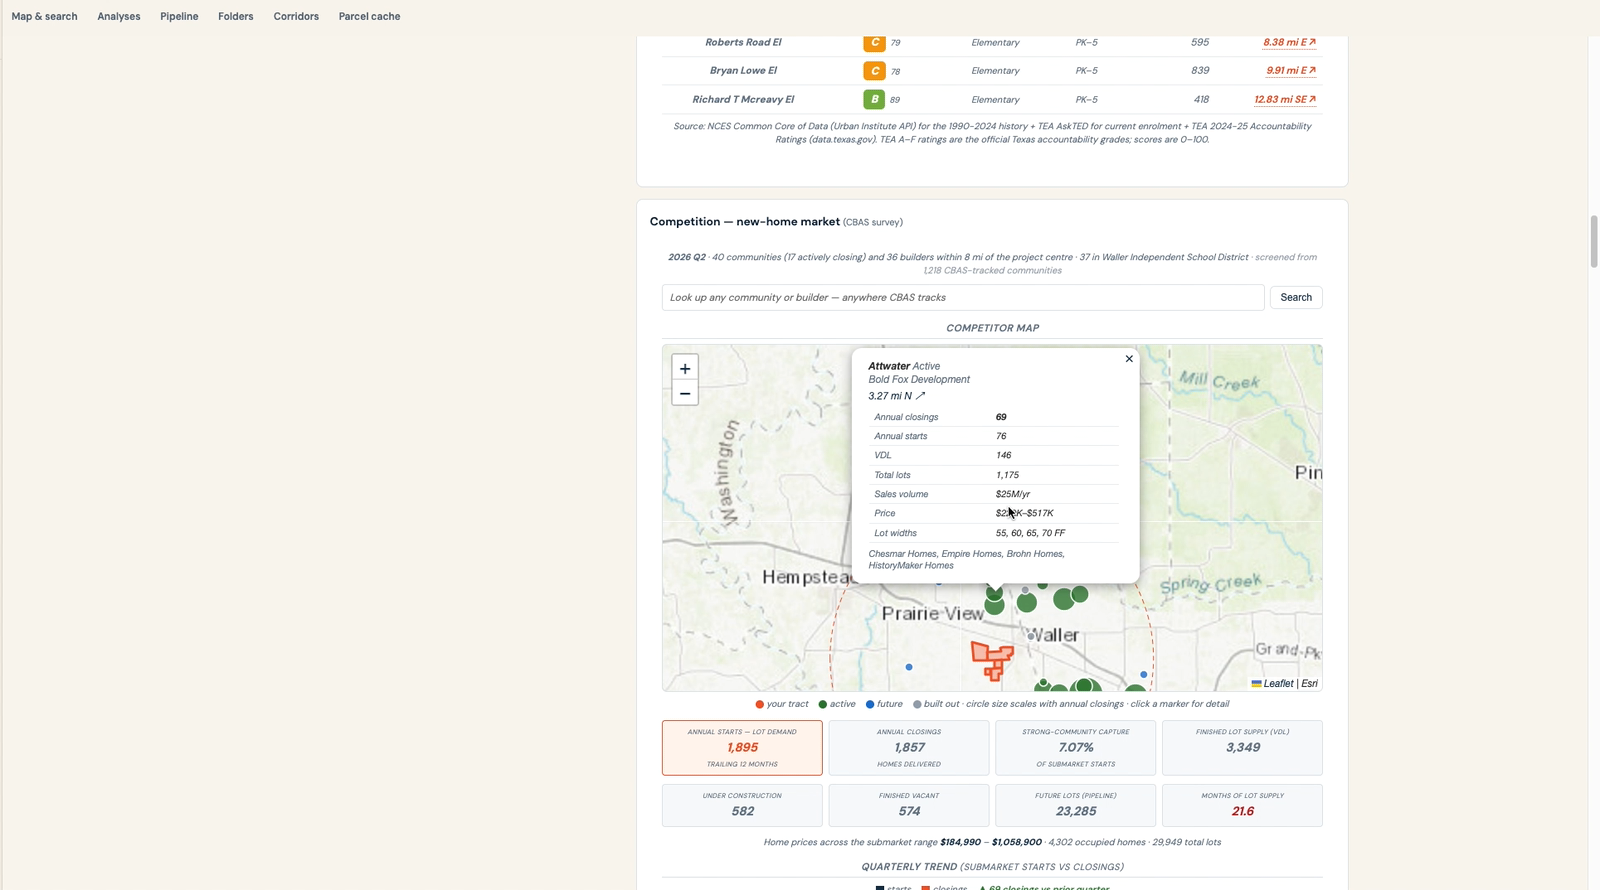Open the C rating badge for Roberts Road El
This screenshot has width=1600, height=890.
[874, 42]
